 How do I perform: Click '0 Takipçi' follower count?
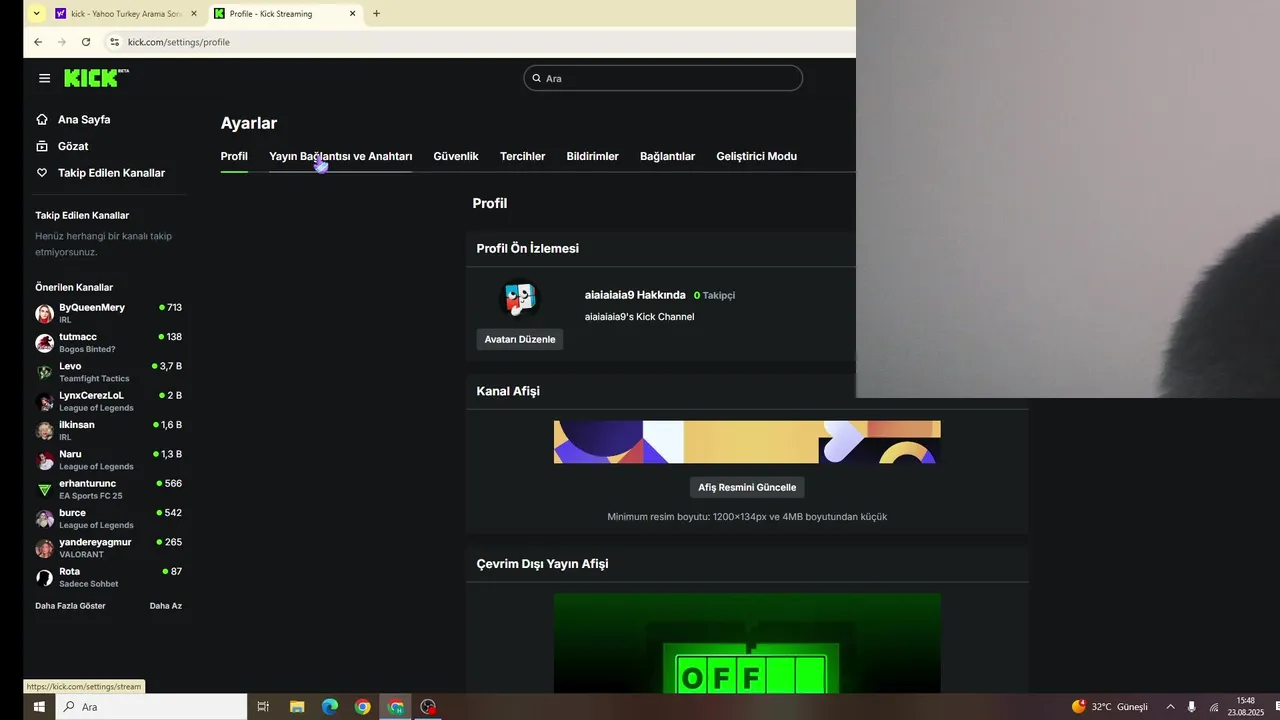(714, 296)
